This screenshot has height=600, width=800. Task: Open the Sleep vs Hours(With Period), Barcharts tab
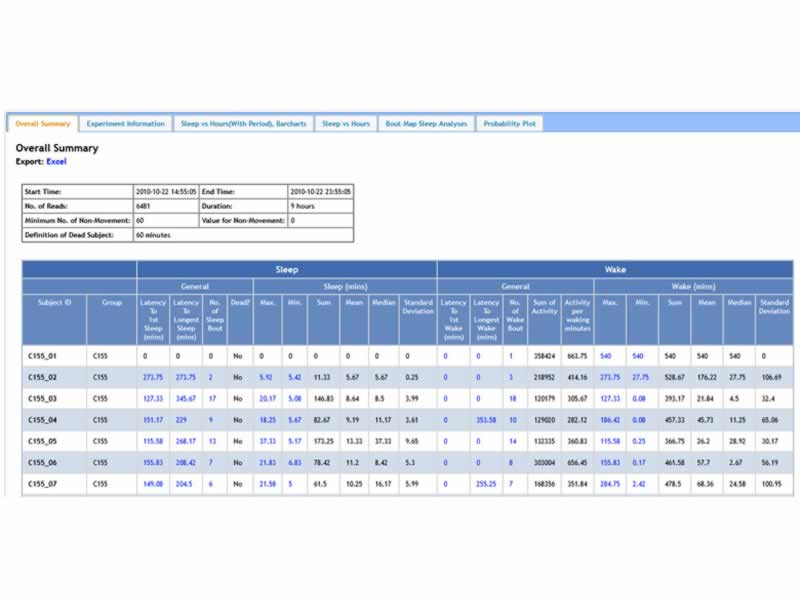click(x=244, y=124)
